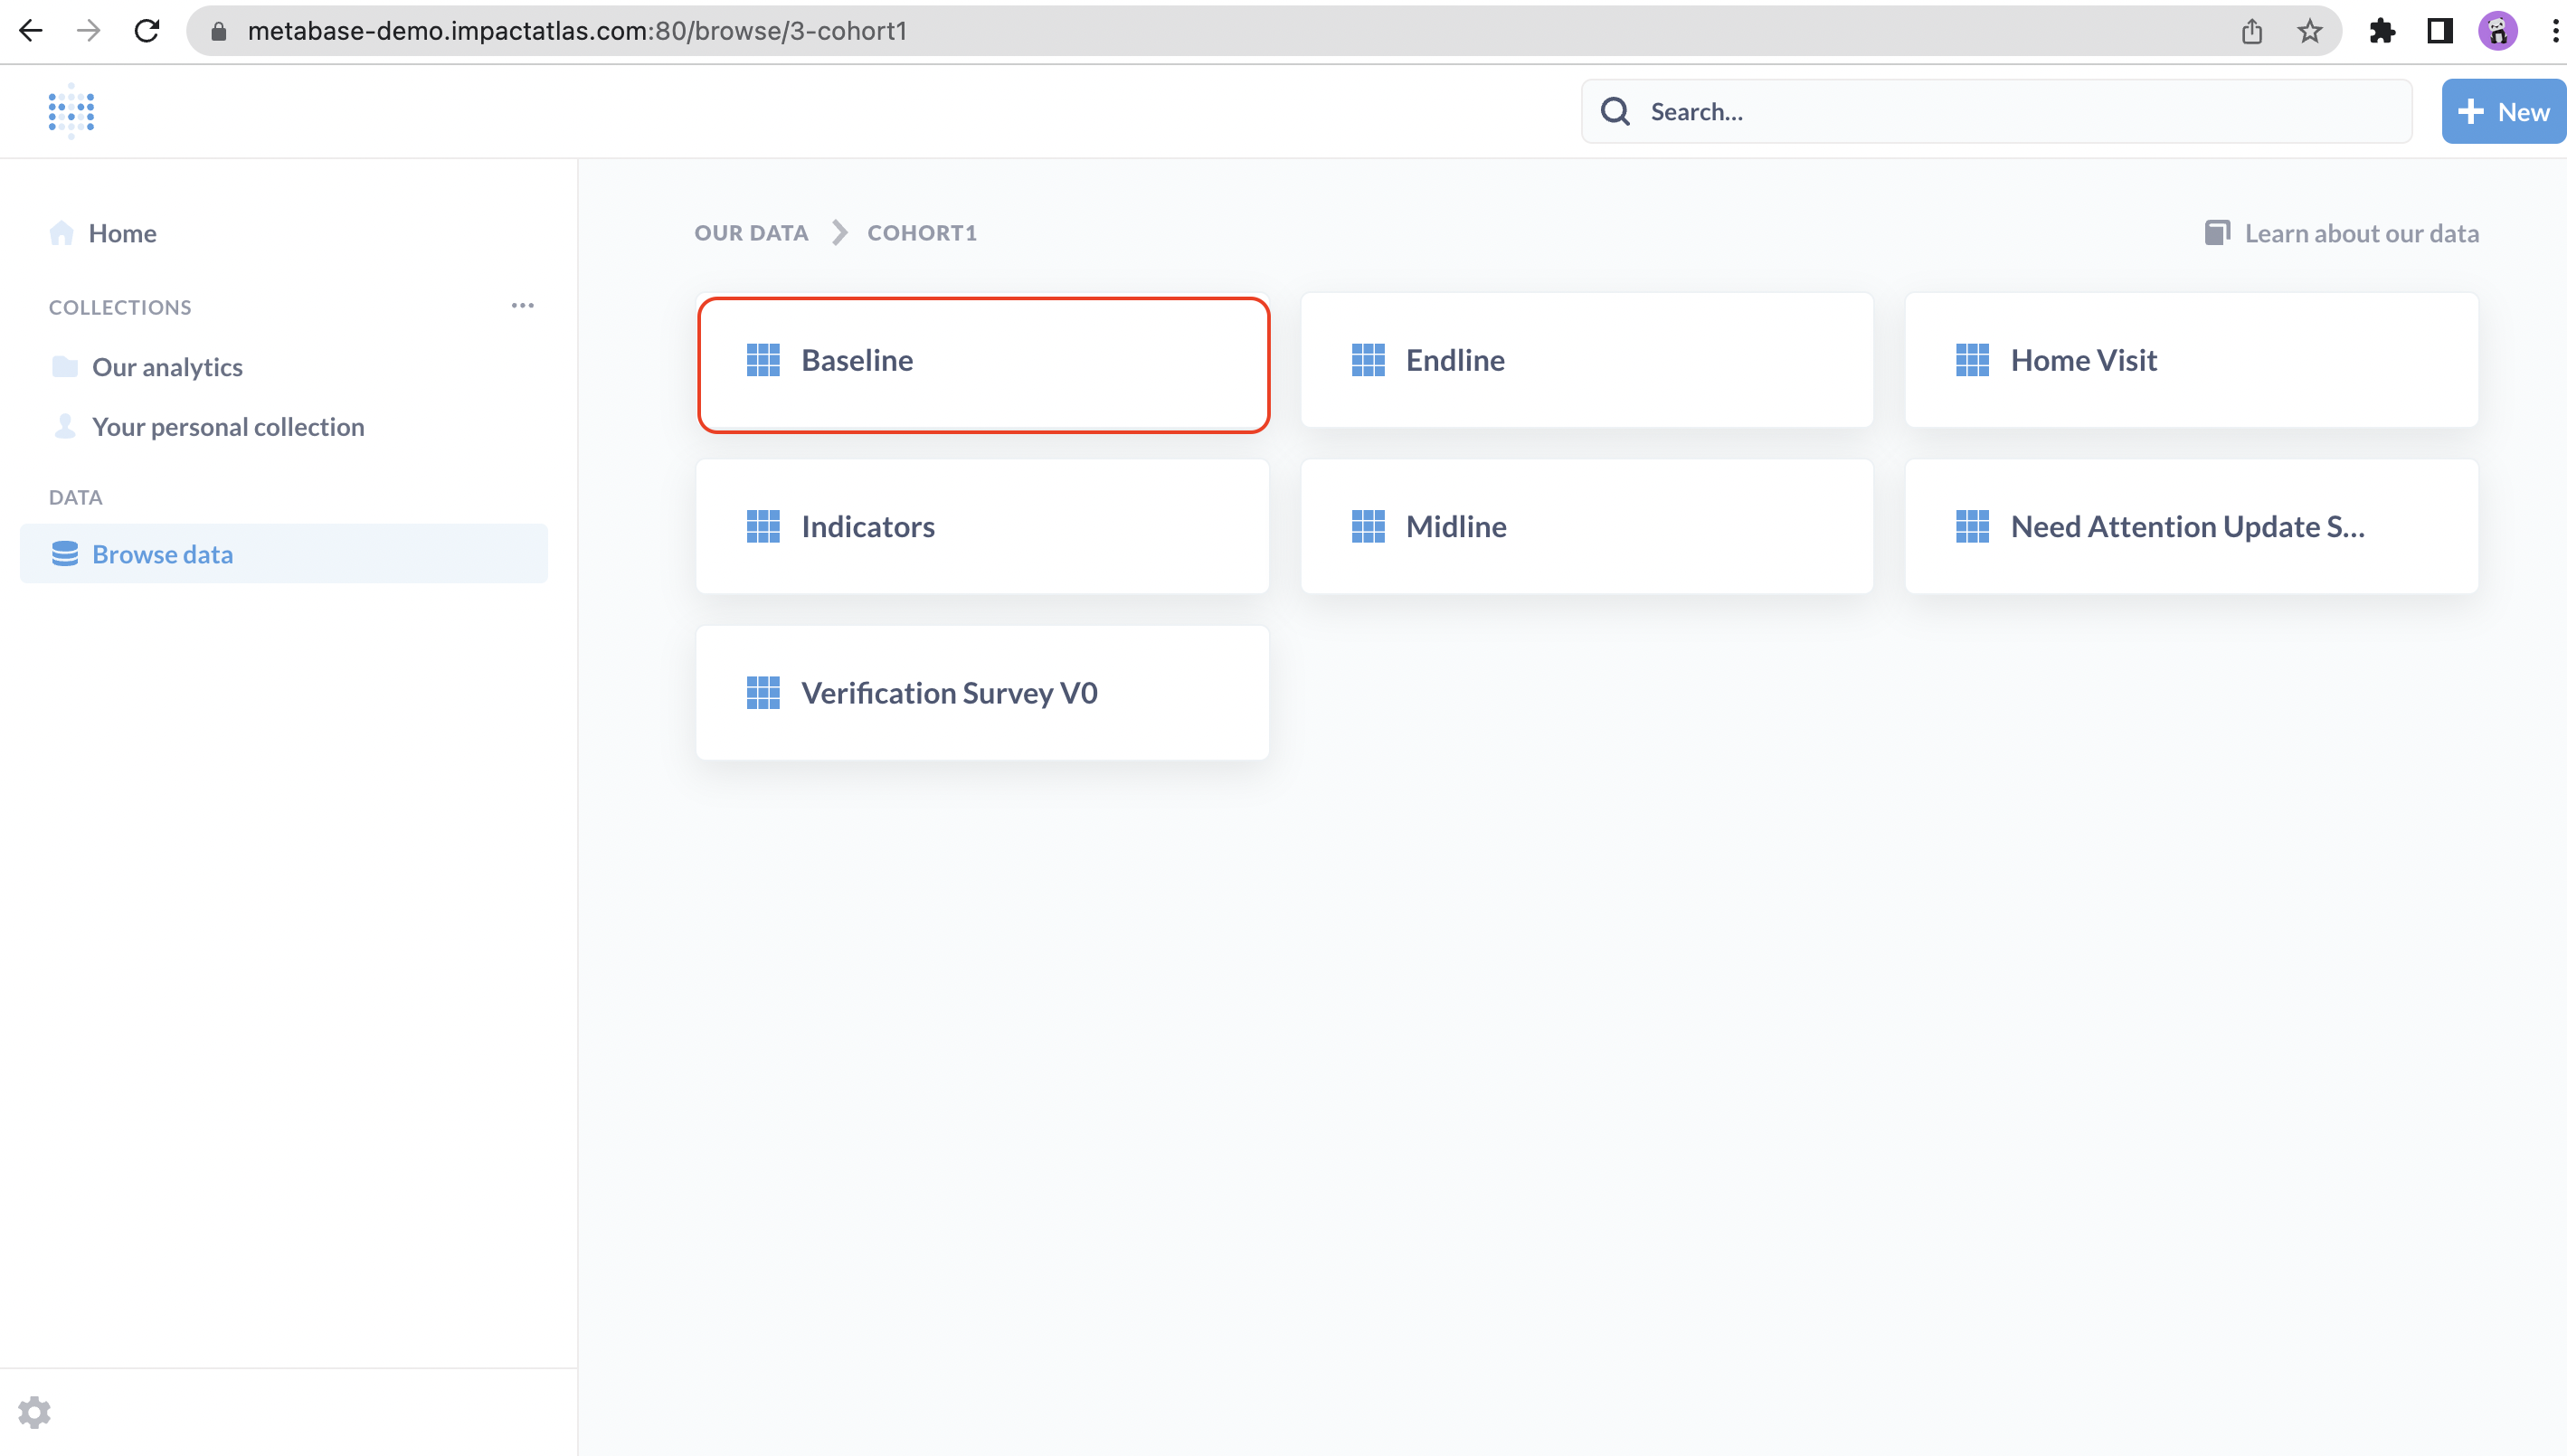Click the Learn about our data book icon
The height and width of the screenshot is (1456, 2567).
point(2217,232)
